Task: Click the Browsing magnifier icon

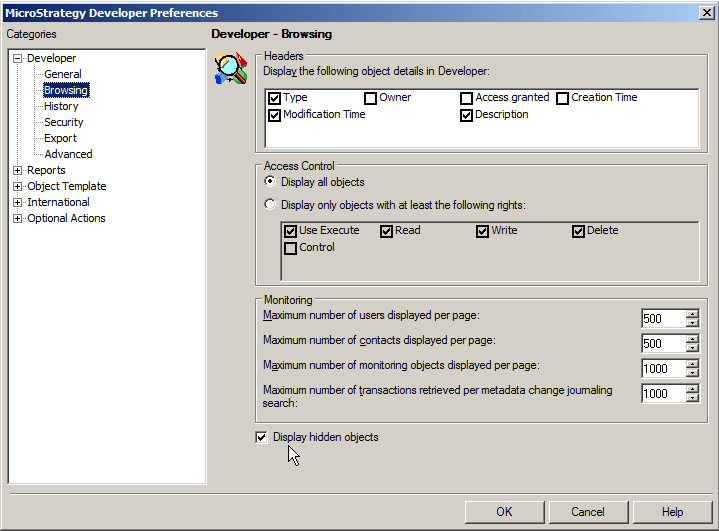Action: pos(231,68)
